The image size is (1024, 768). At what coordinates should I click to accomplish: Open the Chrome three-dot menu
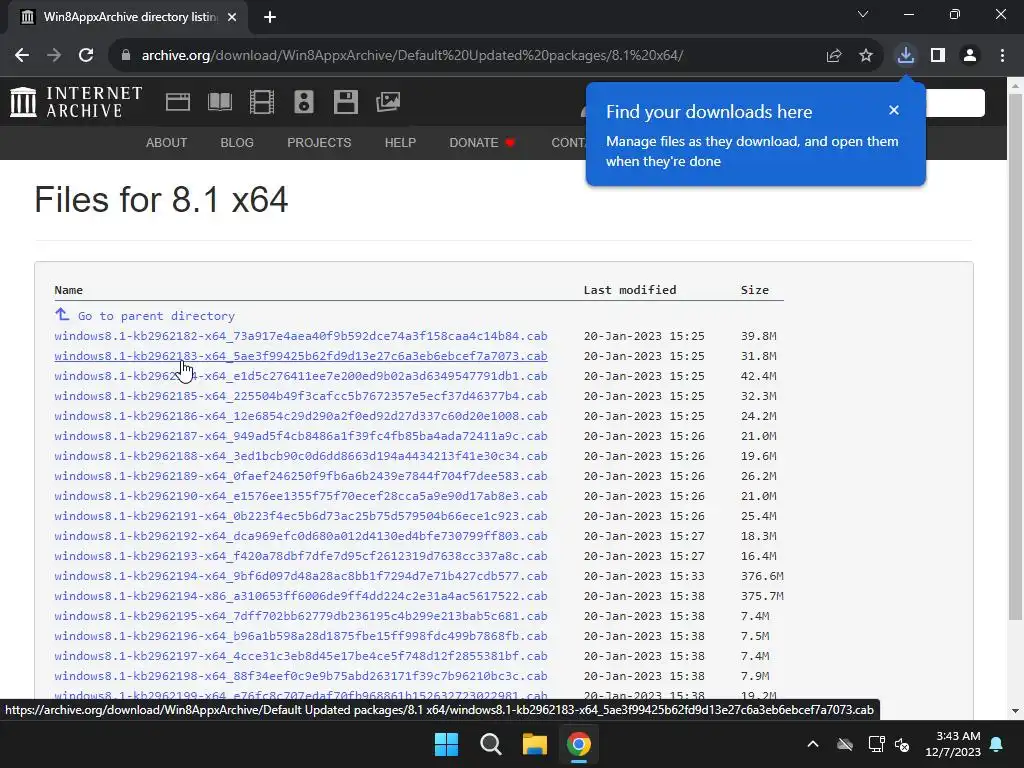pos(1002,56)
